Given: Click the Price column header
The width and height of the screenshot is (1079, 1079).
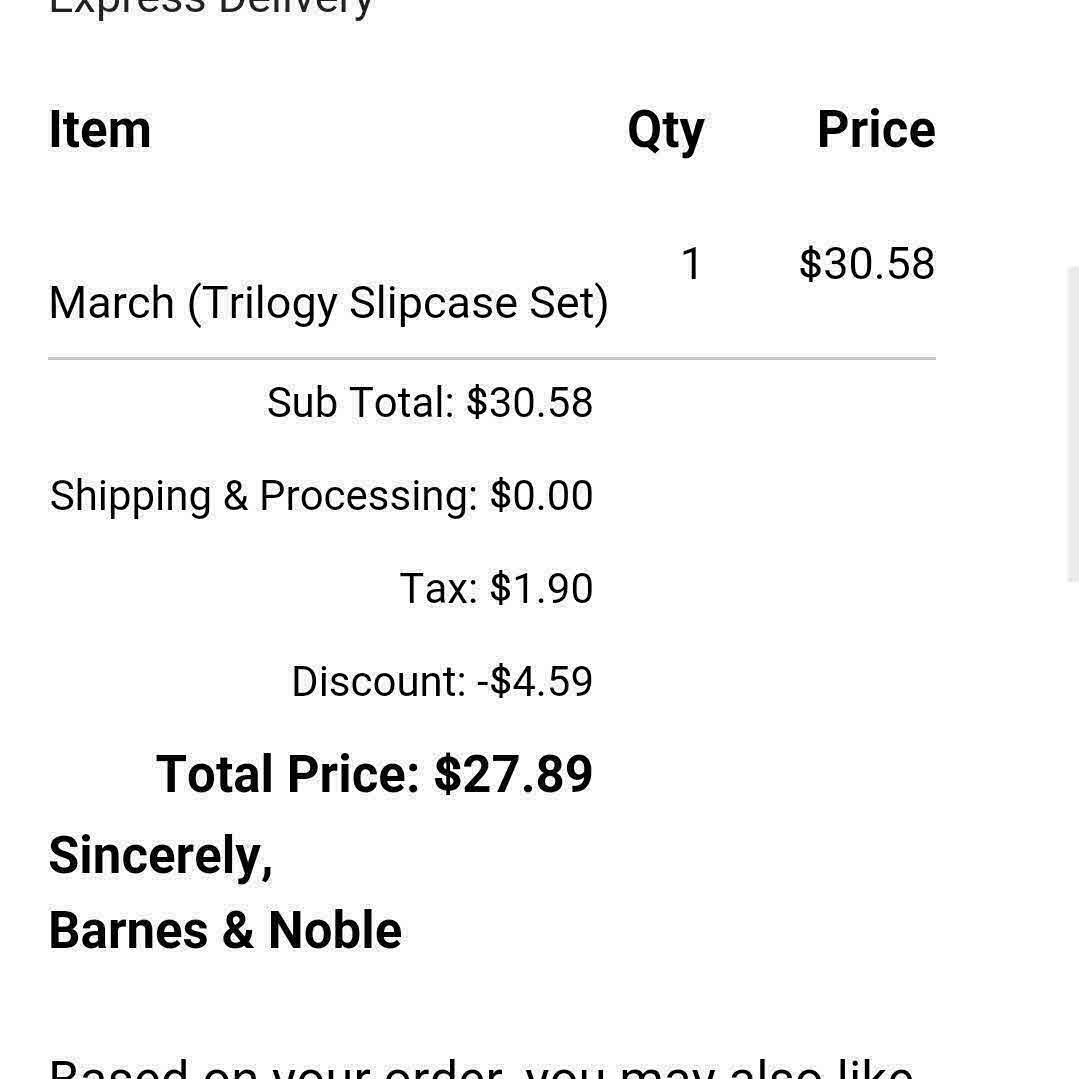Looking at the screenshot, I should click(876, 130).
